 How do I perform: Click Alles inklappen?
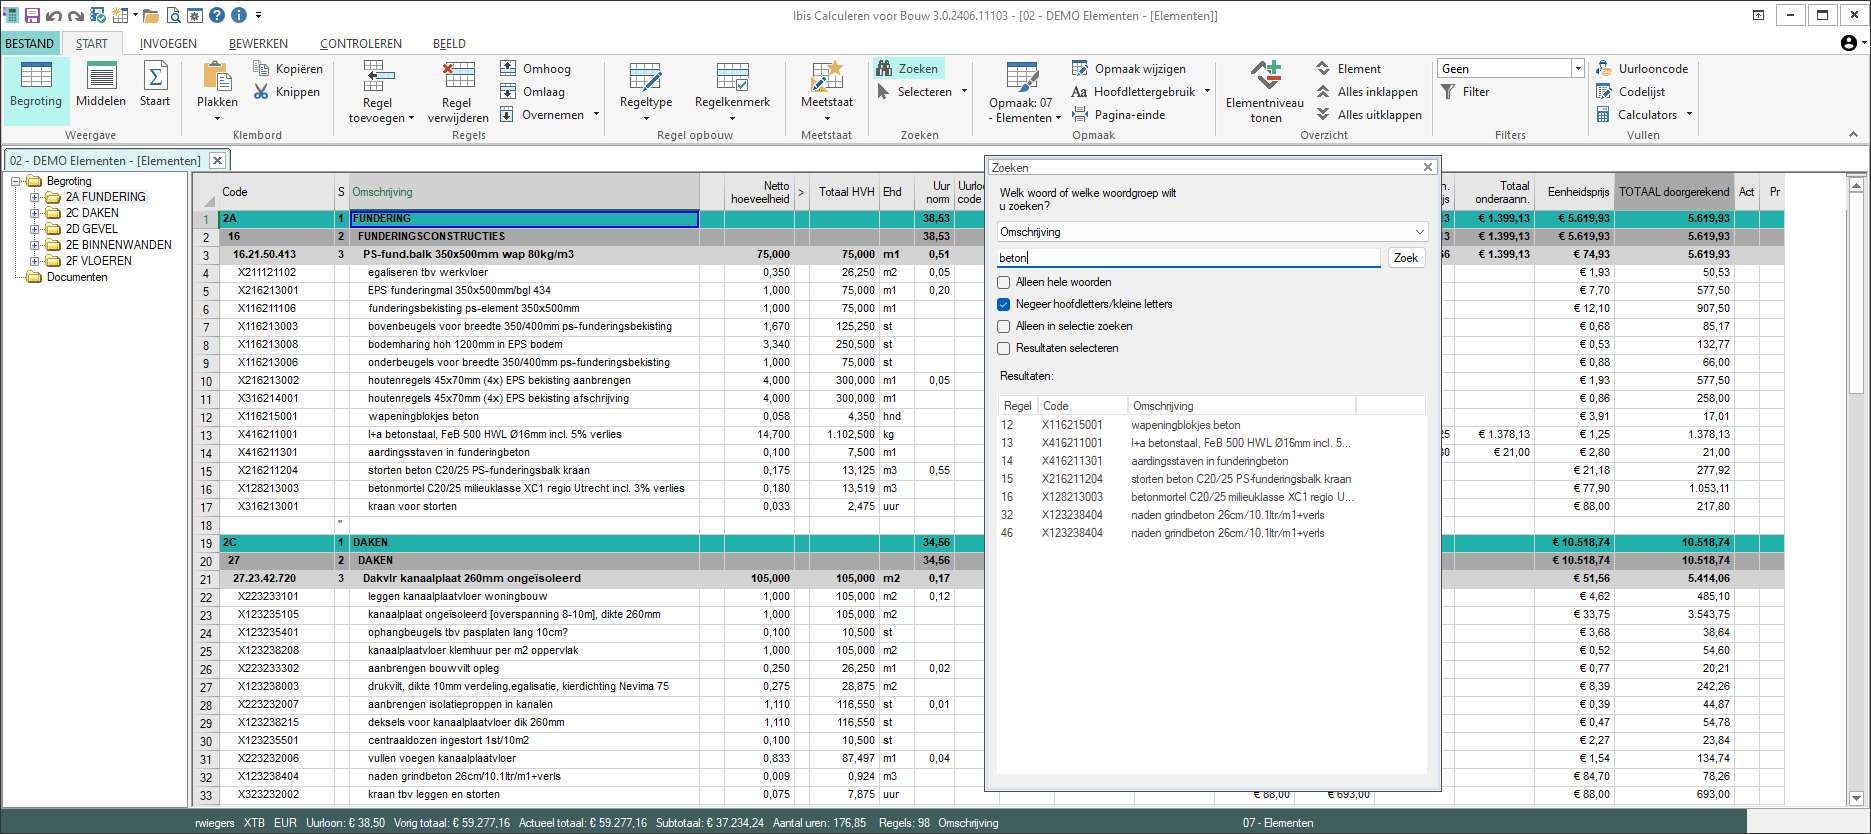[x=1367, y=91]
